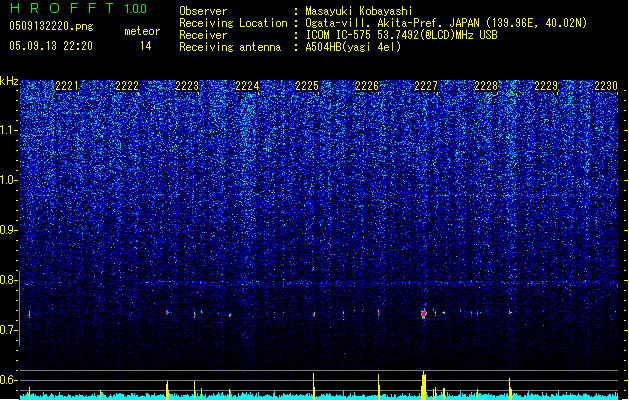Click the 1.1 frequency axis label
The width and height of the screenshot is (629, 400).
tap(9, 130)
